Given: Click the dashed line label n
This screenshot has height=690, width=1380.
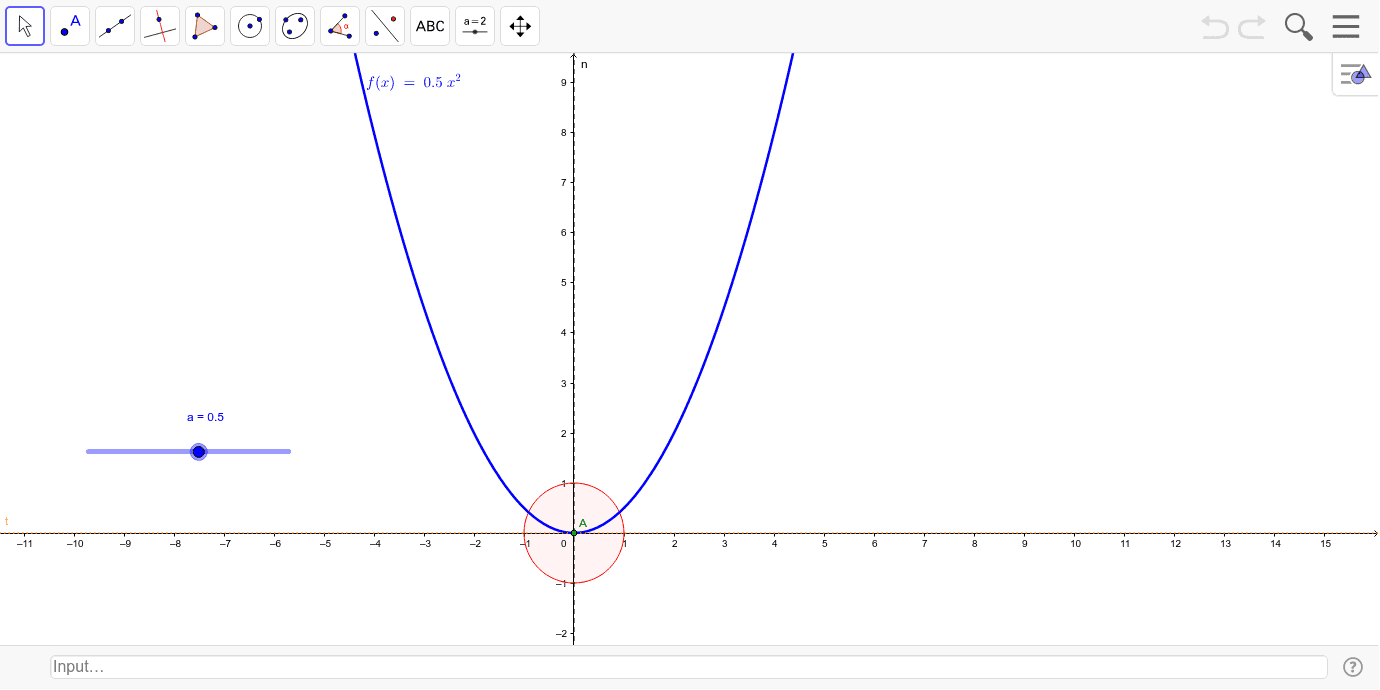Looking at the screenshot, I should (x=584, y=64).
